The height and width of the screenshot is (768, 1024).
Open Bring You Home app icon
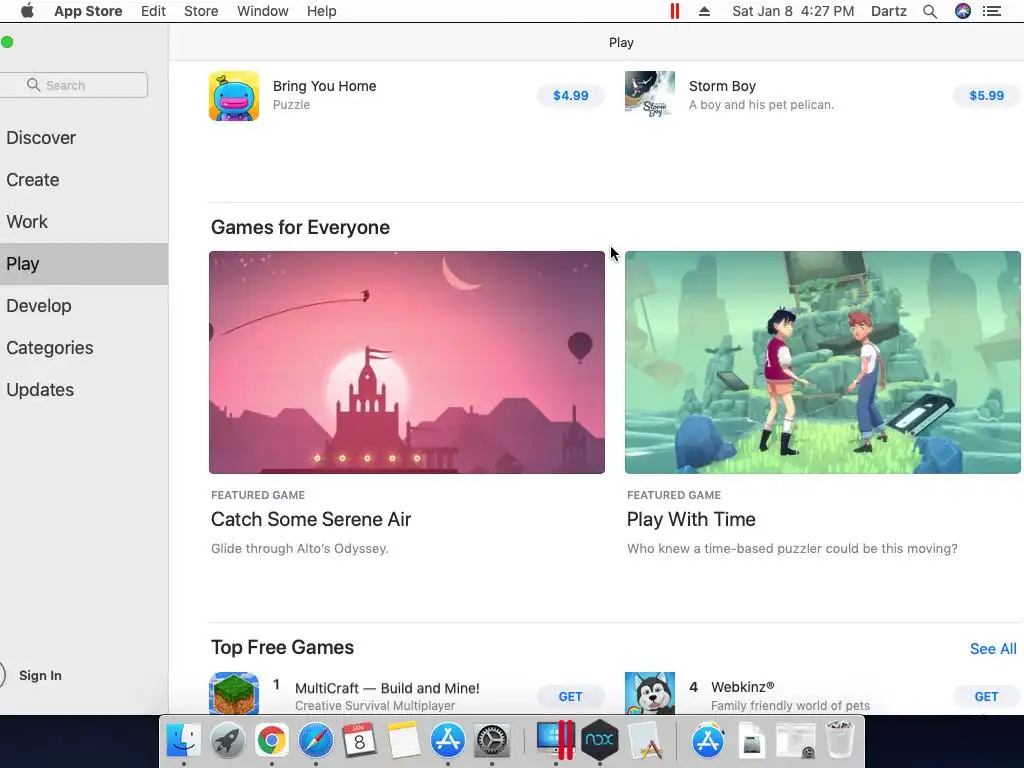(x=234, y=96)
